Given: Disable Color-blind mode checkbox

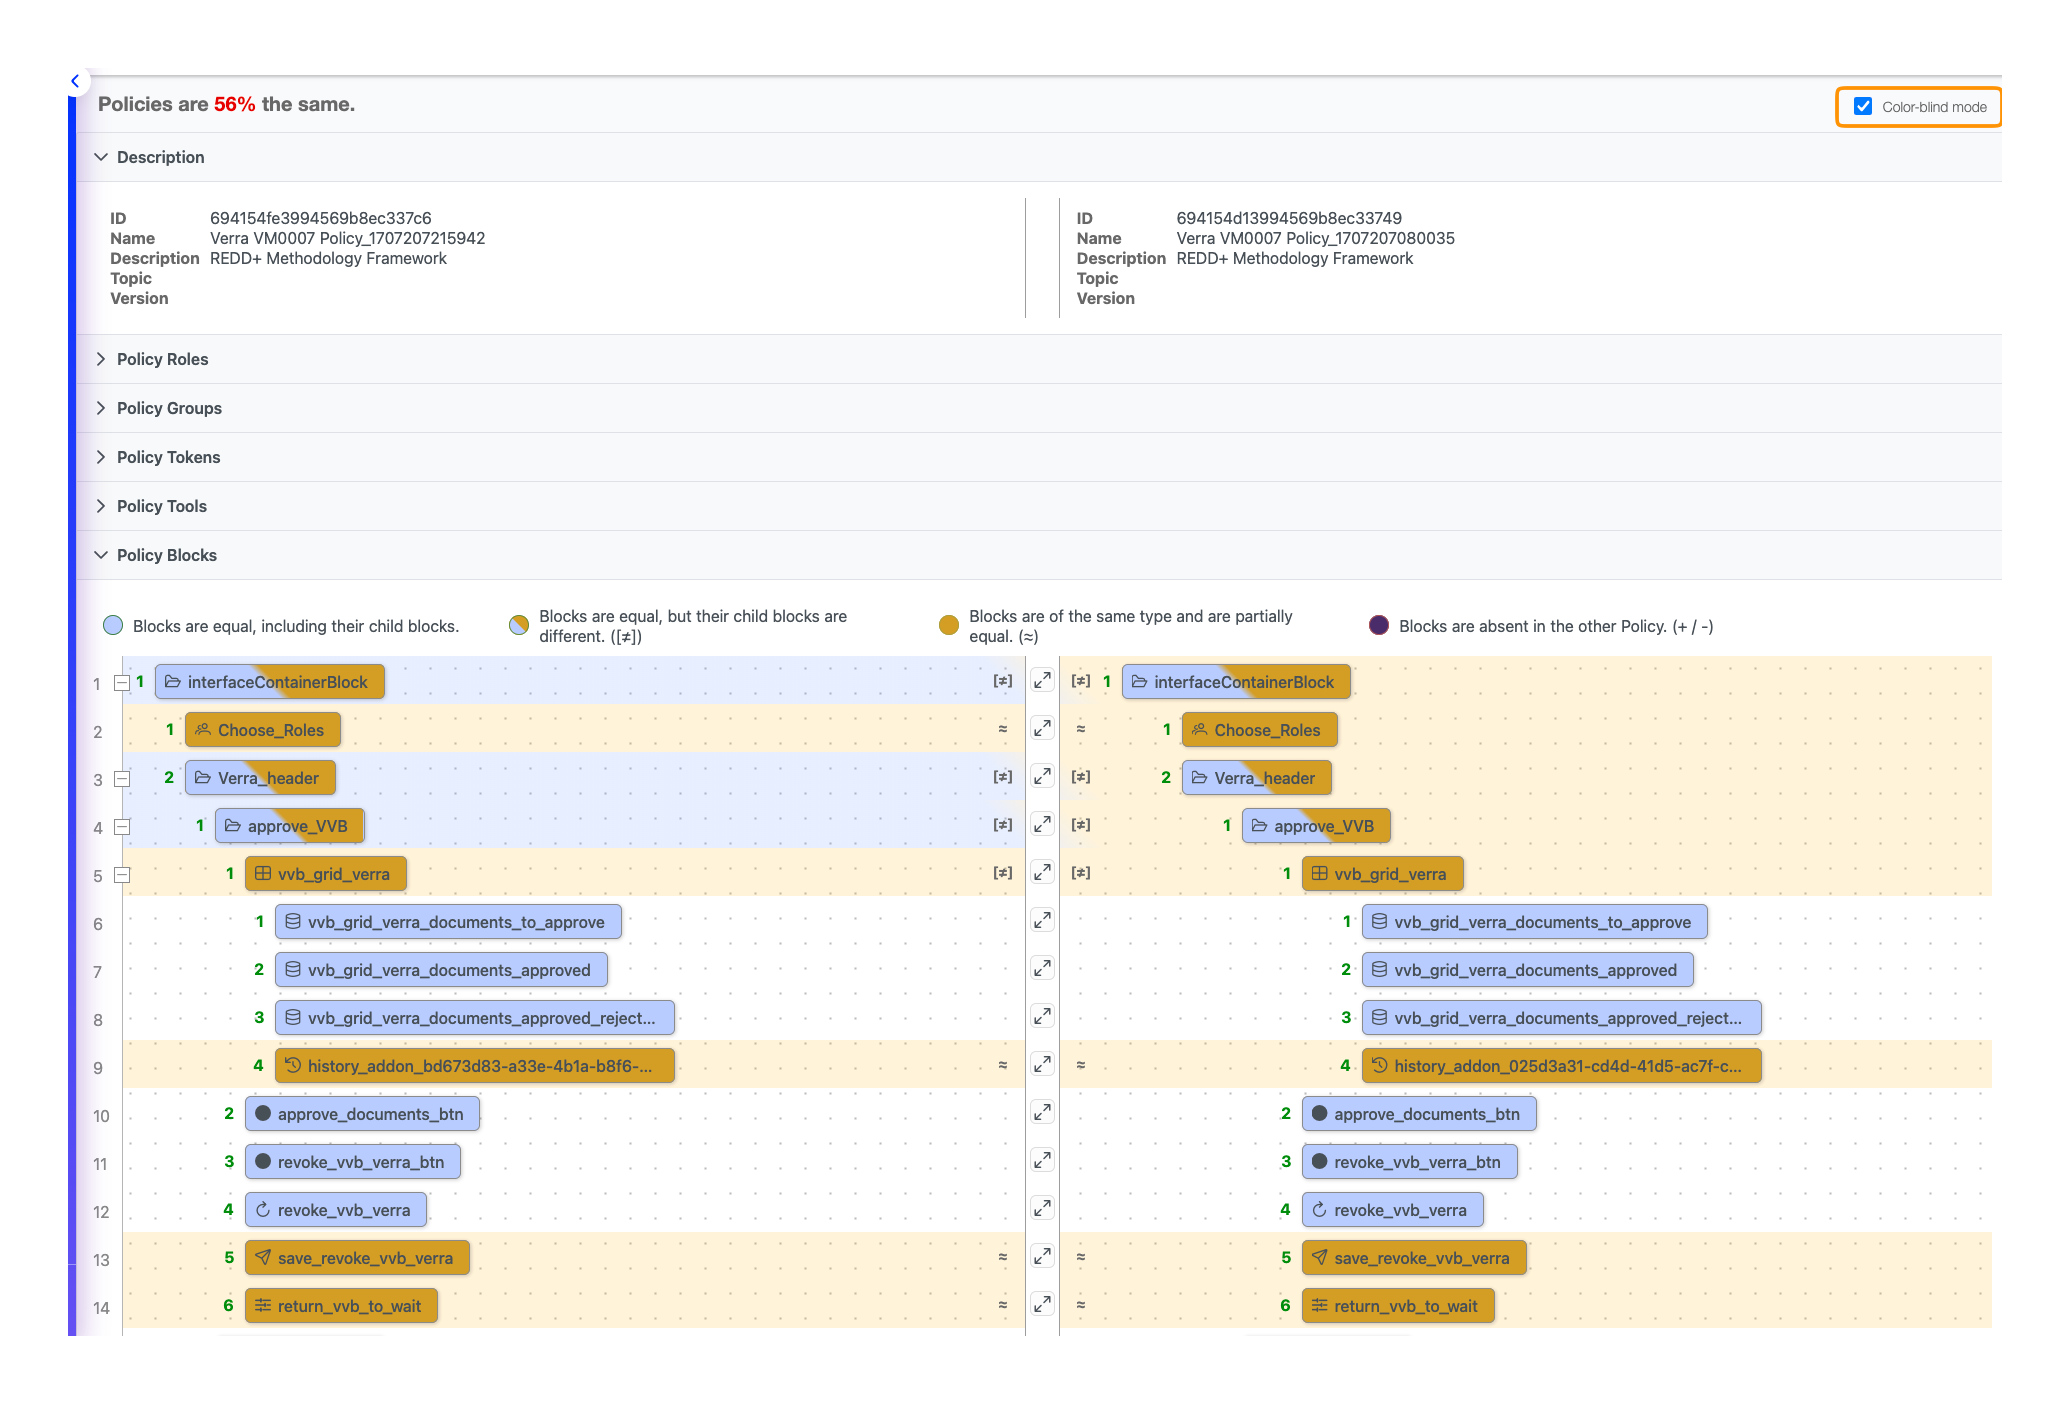Looking at the screenshot, I should [x=1862, y=107].
